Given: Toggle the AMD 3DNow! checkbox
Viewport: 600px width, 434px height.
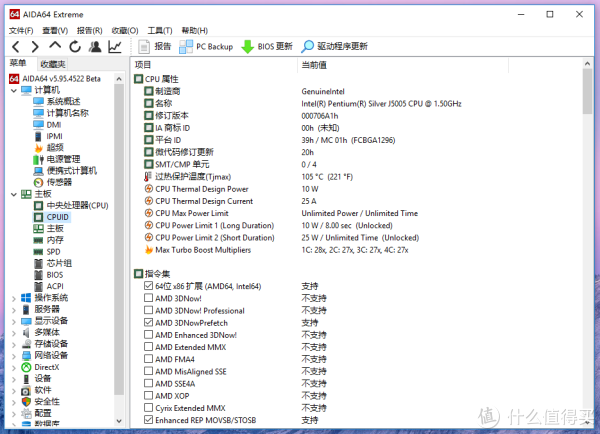Looking at the screenshot, I should coord(148,298).
